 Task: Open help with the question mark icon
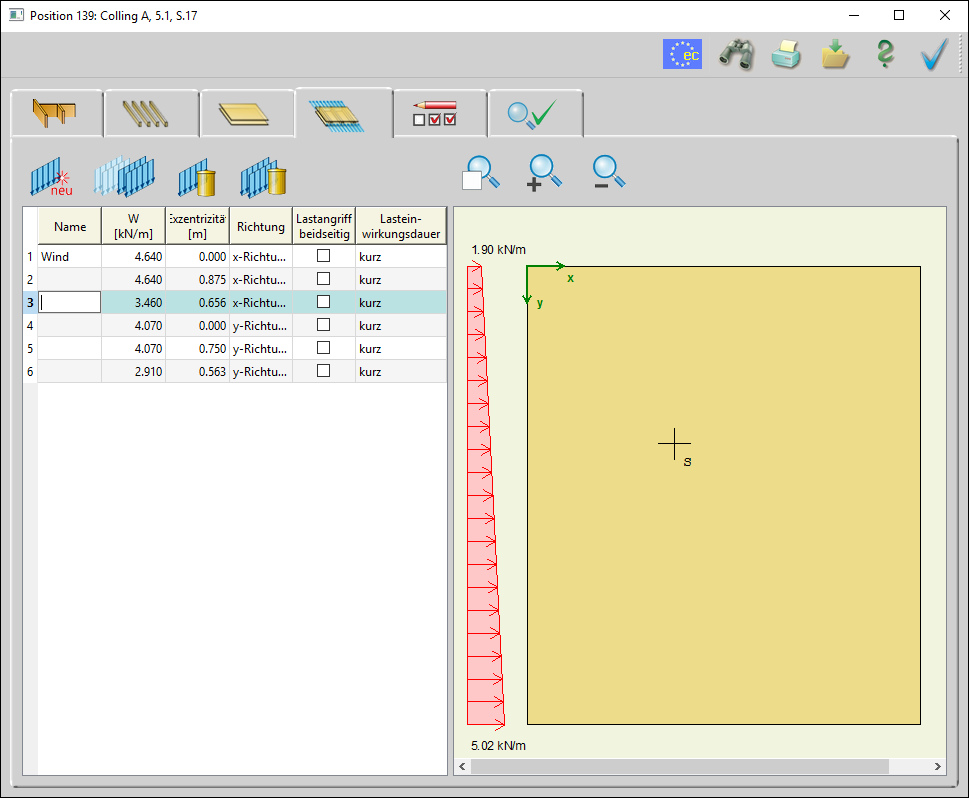[884, 54]
